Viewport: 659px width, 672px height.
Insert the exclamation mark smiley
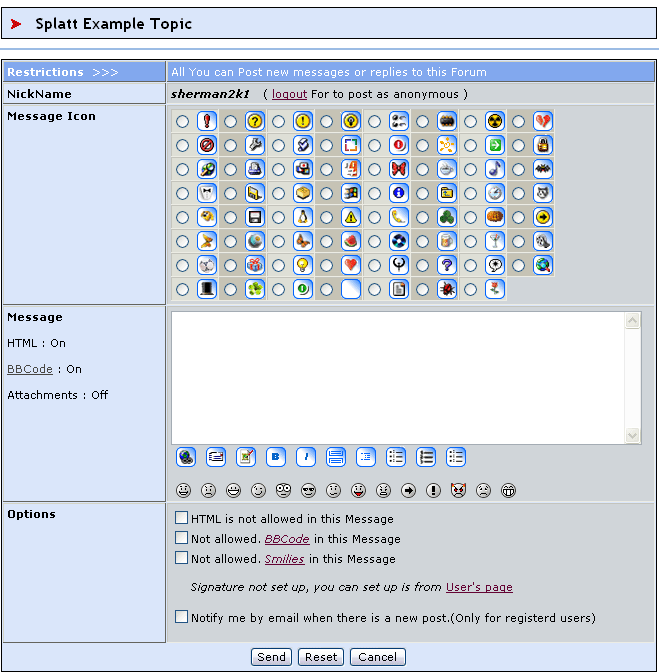tap(434, 491)
